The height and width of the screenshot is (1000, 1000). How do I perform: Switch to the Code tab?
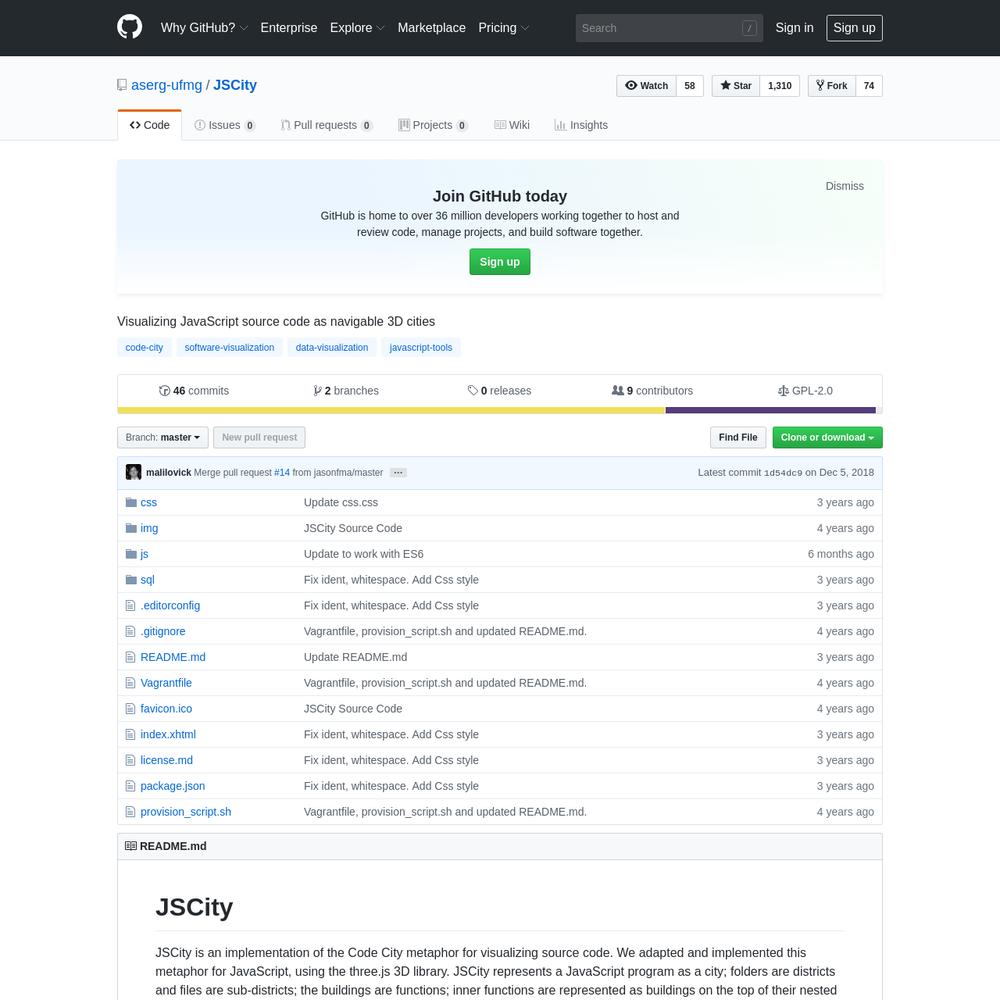coord(149,125)
